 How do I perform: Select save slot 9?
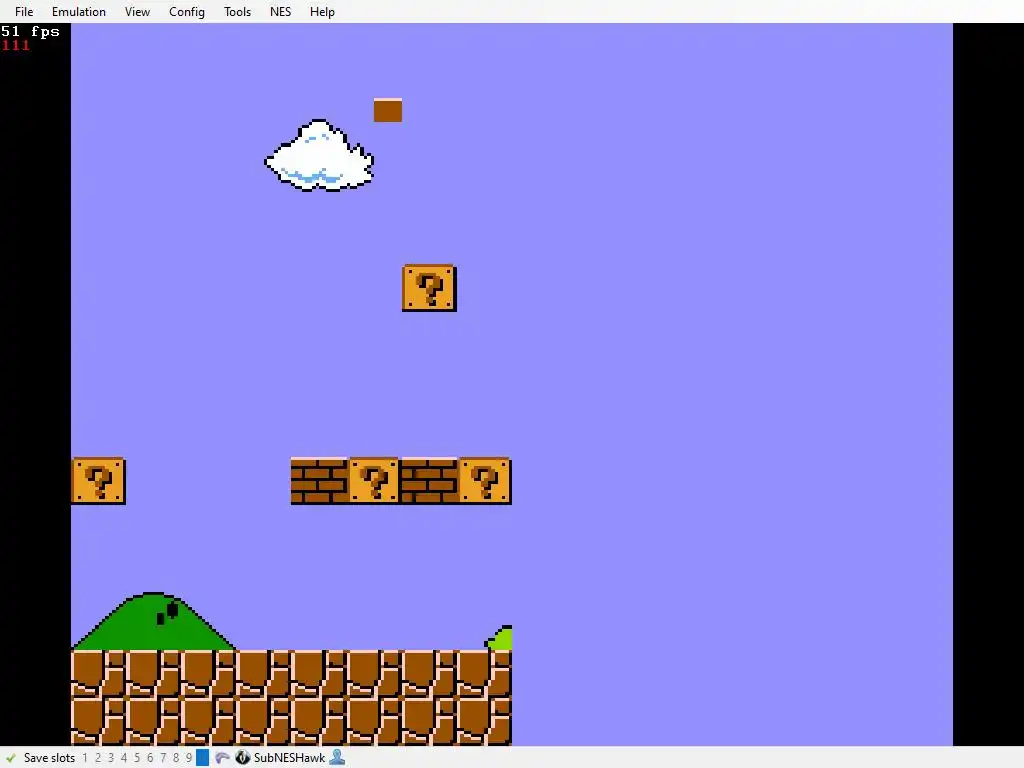[189, 758]
